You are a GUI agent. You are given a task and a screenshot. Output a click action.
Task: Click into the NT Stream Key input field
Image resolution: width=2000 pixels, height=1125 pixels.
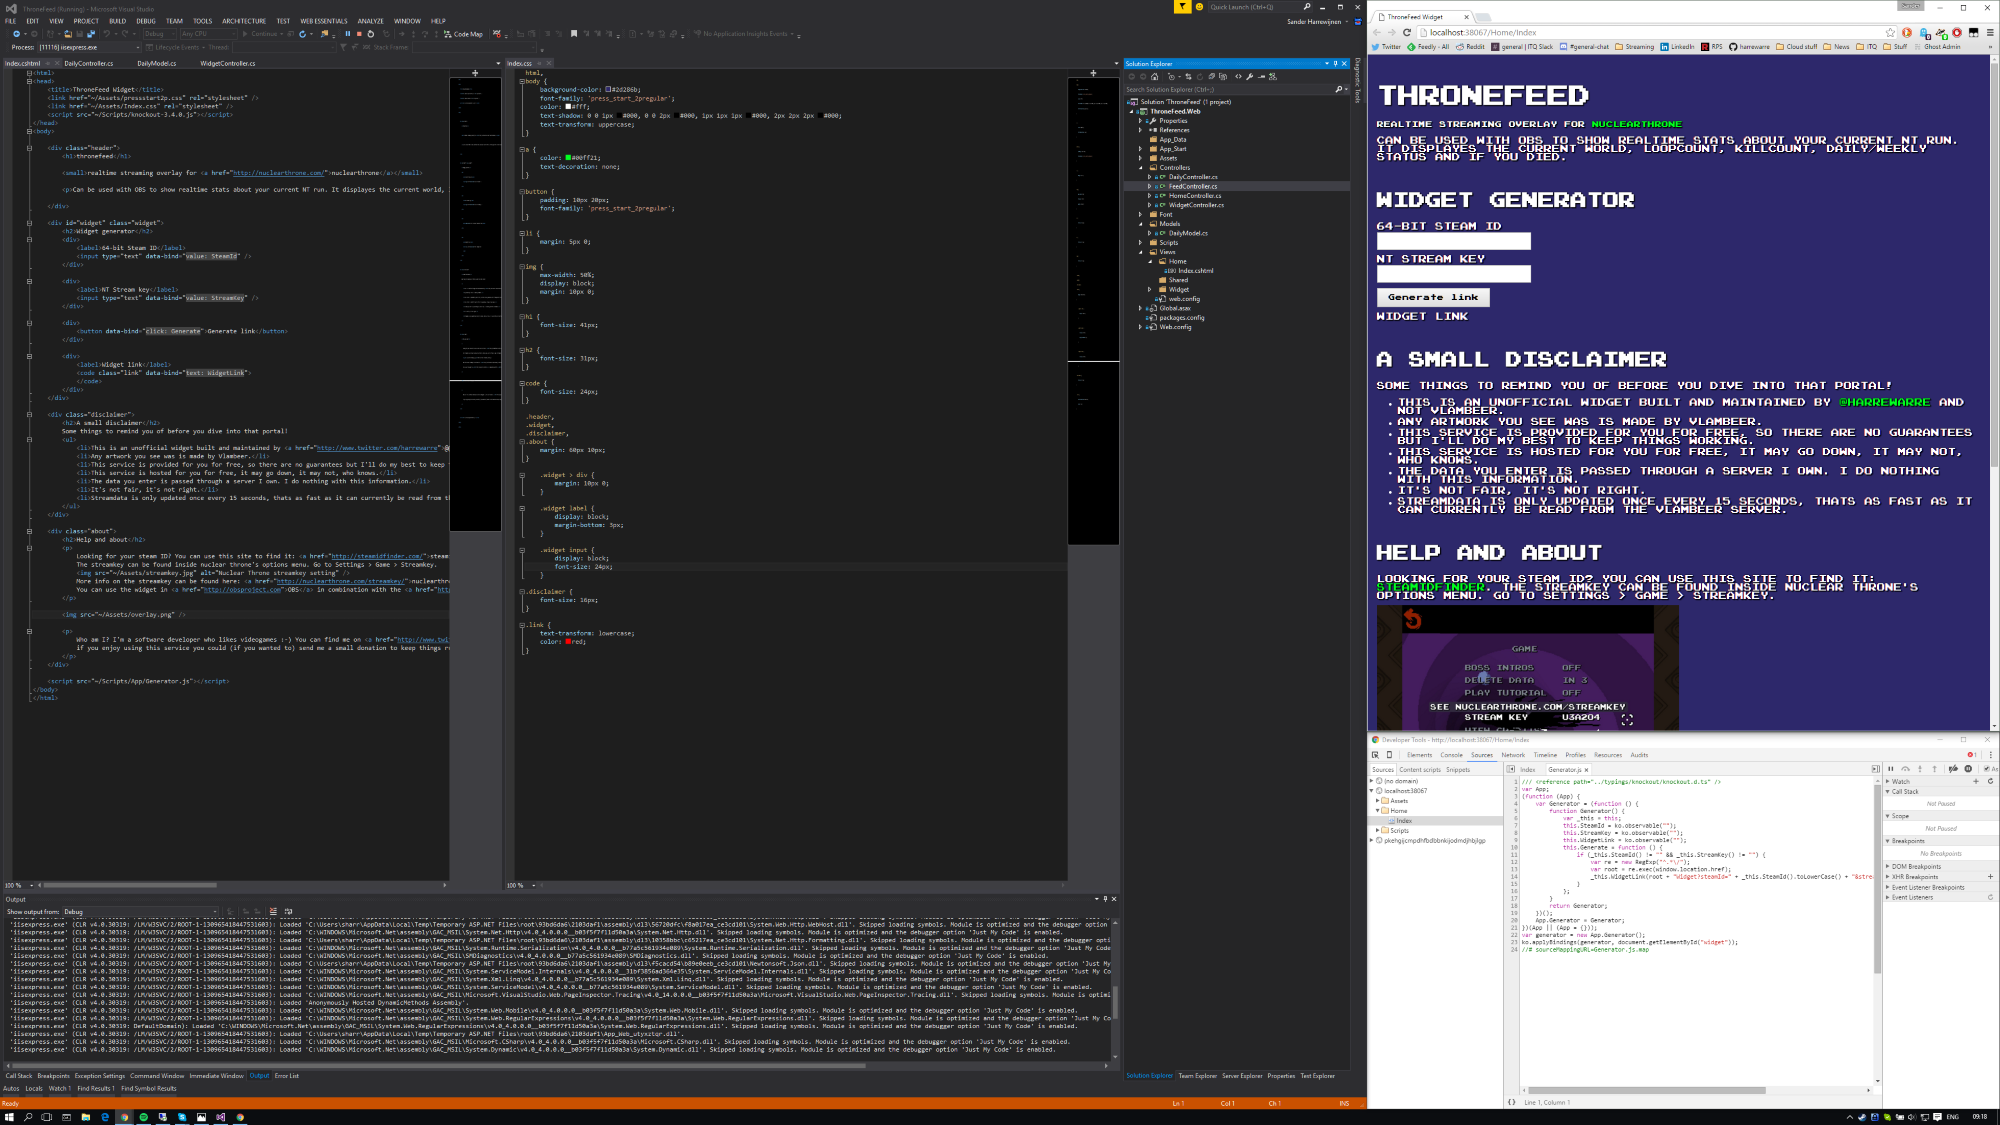[x=1453, y=274]
